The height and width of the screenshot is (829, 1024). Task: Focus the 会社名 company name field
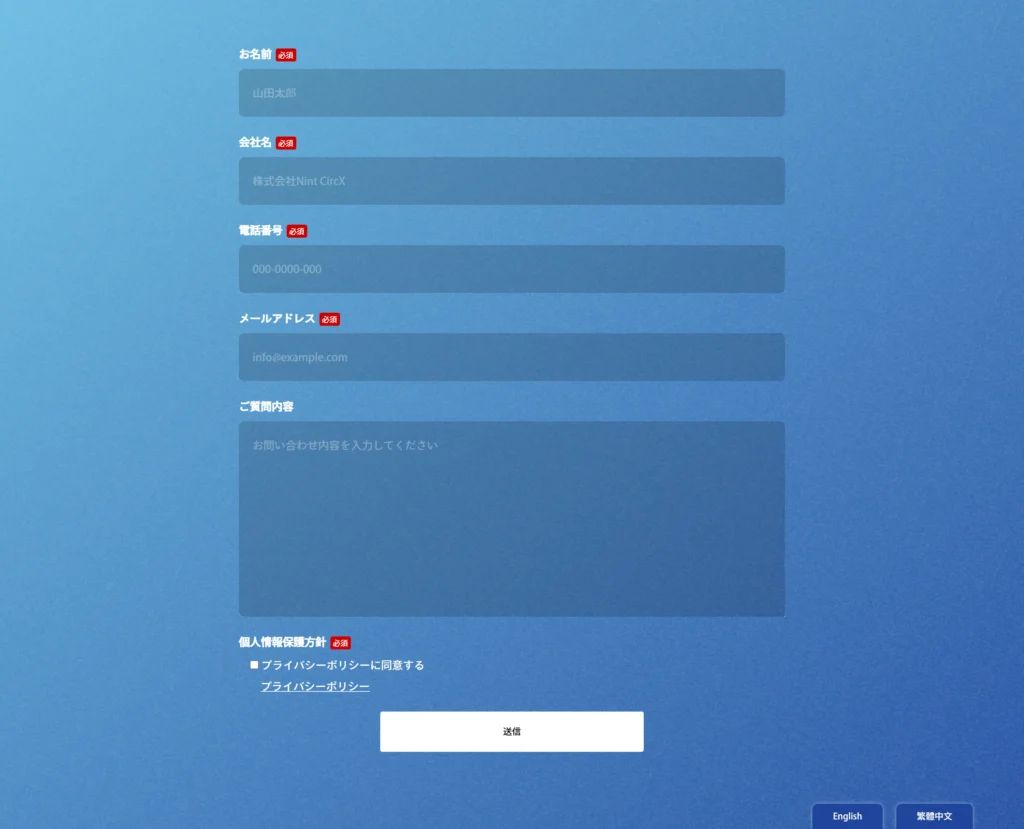click(x=511, y=181)
